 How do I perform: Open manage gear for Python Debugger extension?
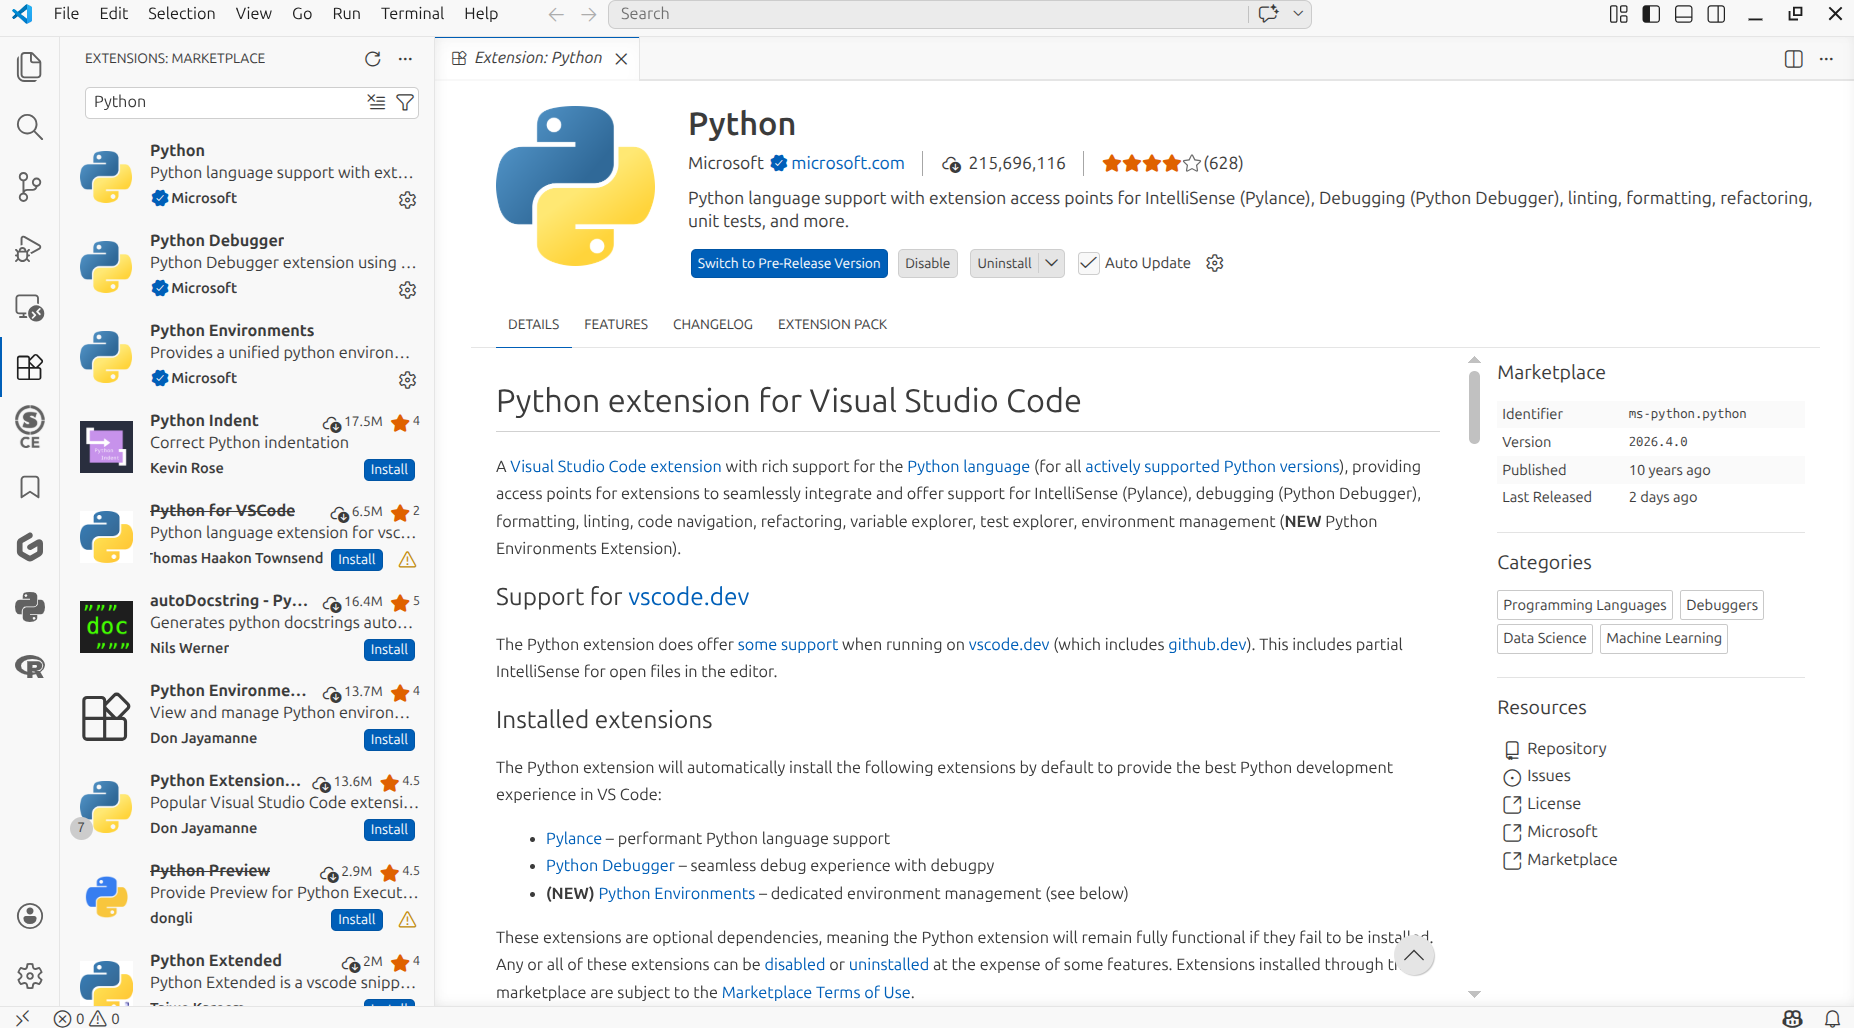(407, 290)
